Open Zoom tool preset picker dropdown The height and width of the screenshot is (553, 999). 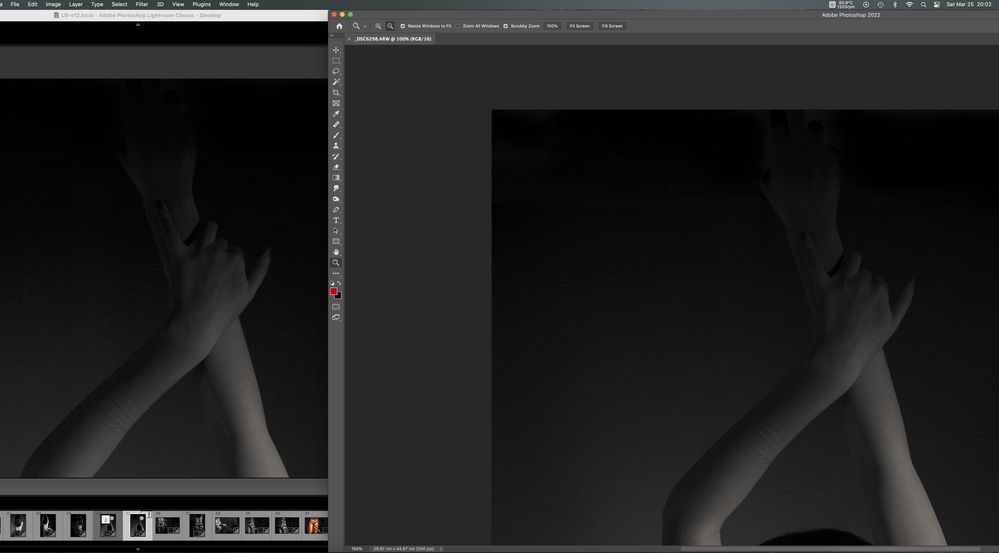tap(364, 27)
